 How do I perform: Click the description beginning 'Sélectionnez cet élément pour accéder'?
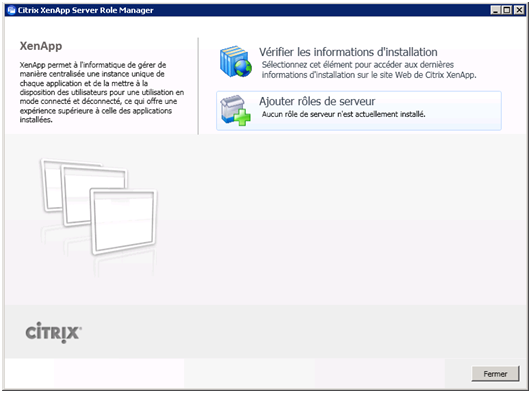tap(369, 70)
